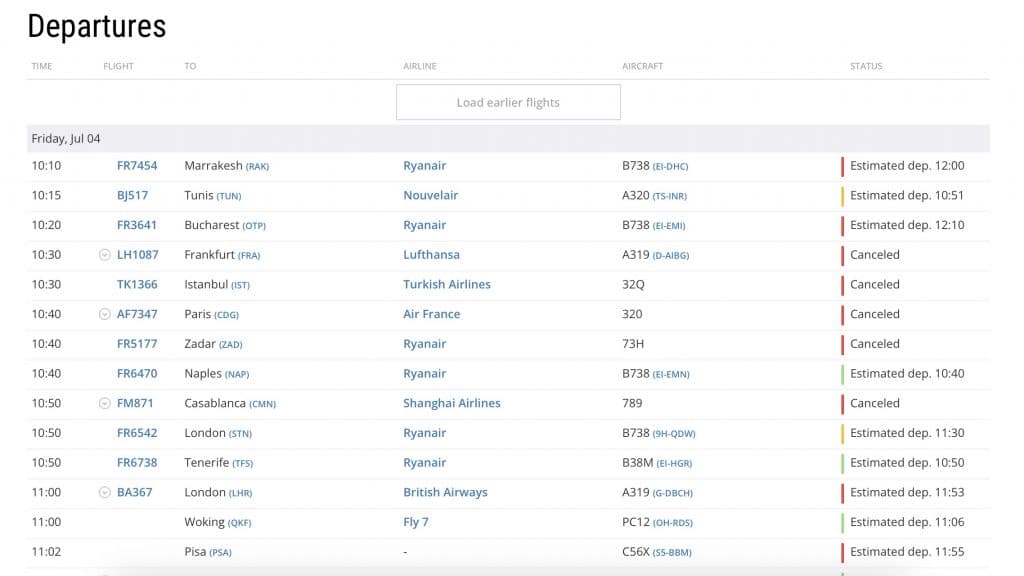Open flight FR5177 link
This screenshot has width=1024, height=576.
(x=137, y=344)
